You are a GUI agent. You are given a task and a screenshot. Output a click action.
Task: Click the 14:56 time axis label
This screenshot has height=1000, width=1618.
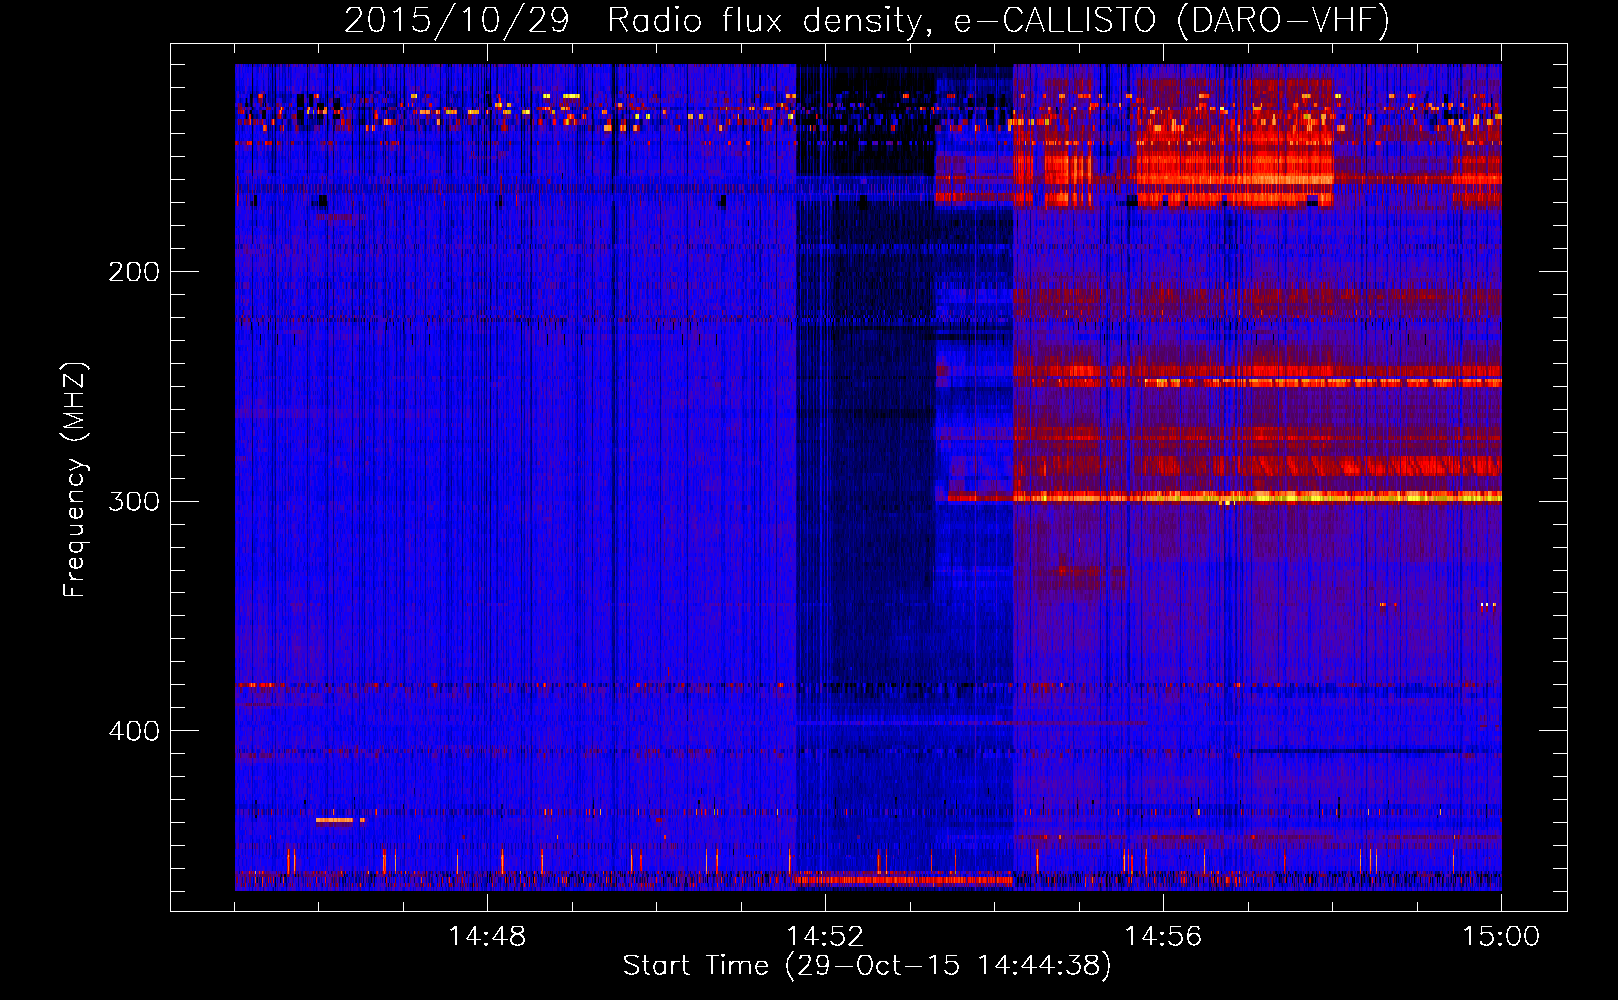click(x=1163, y=937)
